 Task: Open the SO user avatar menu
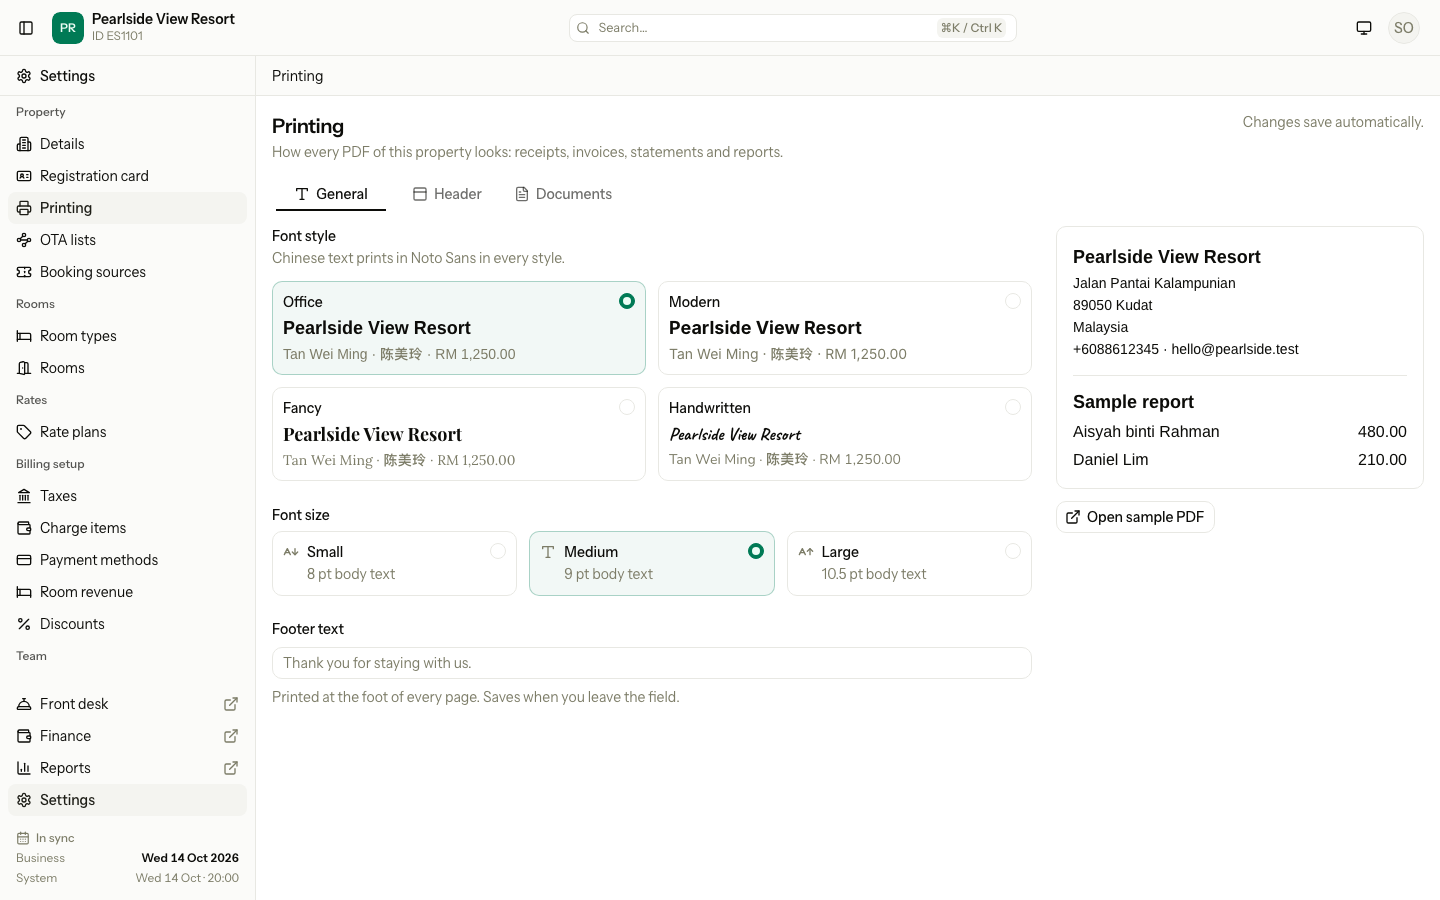[1404, 28]
